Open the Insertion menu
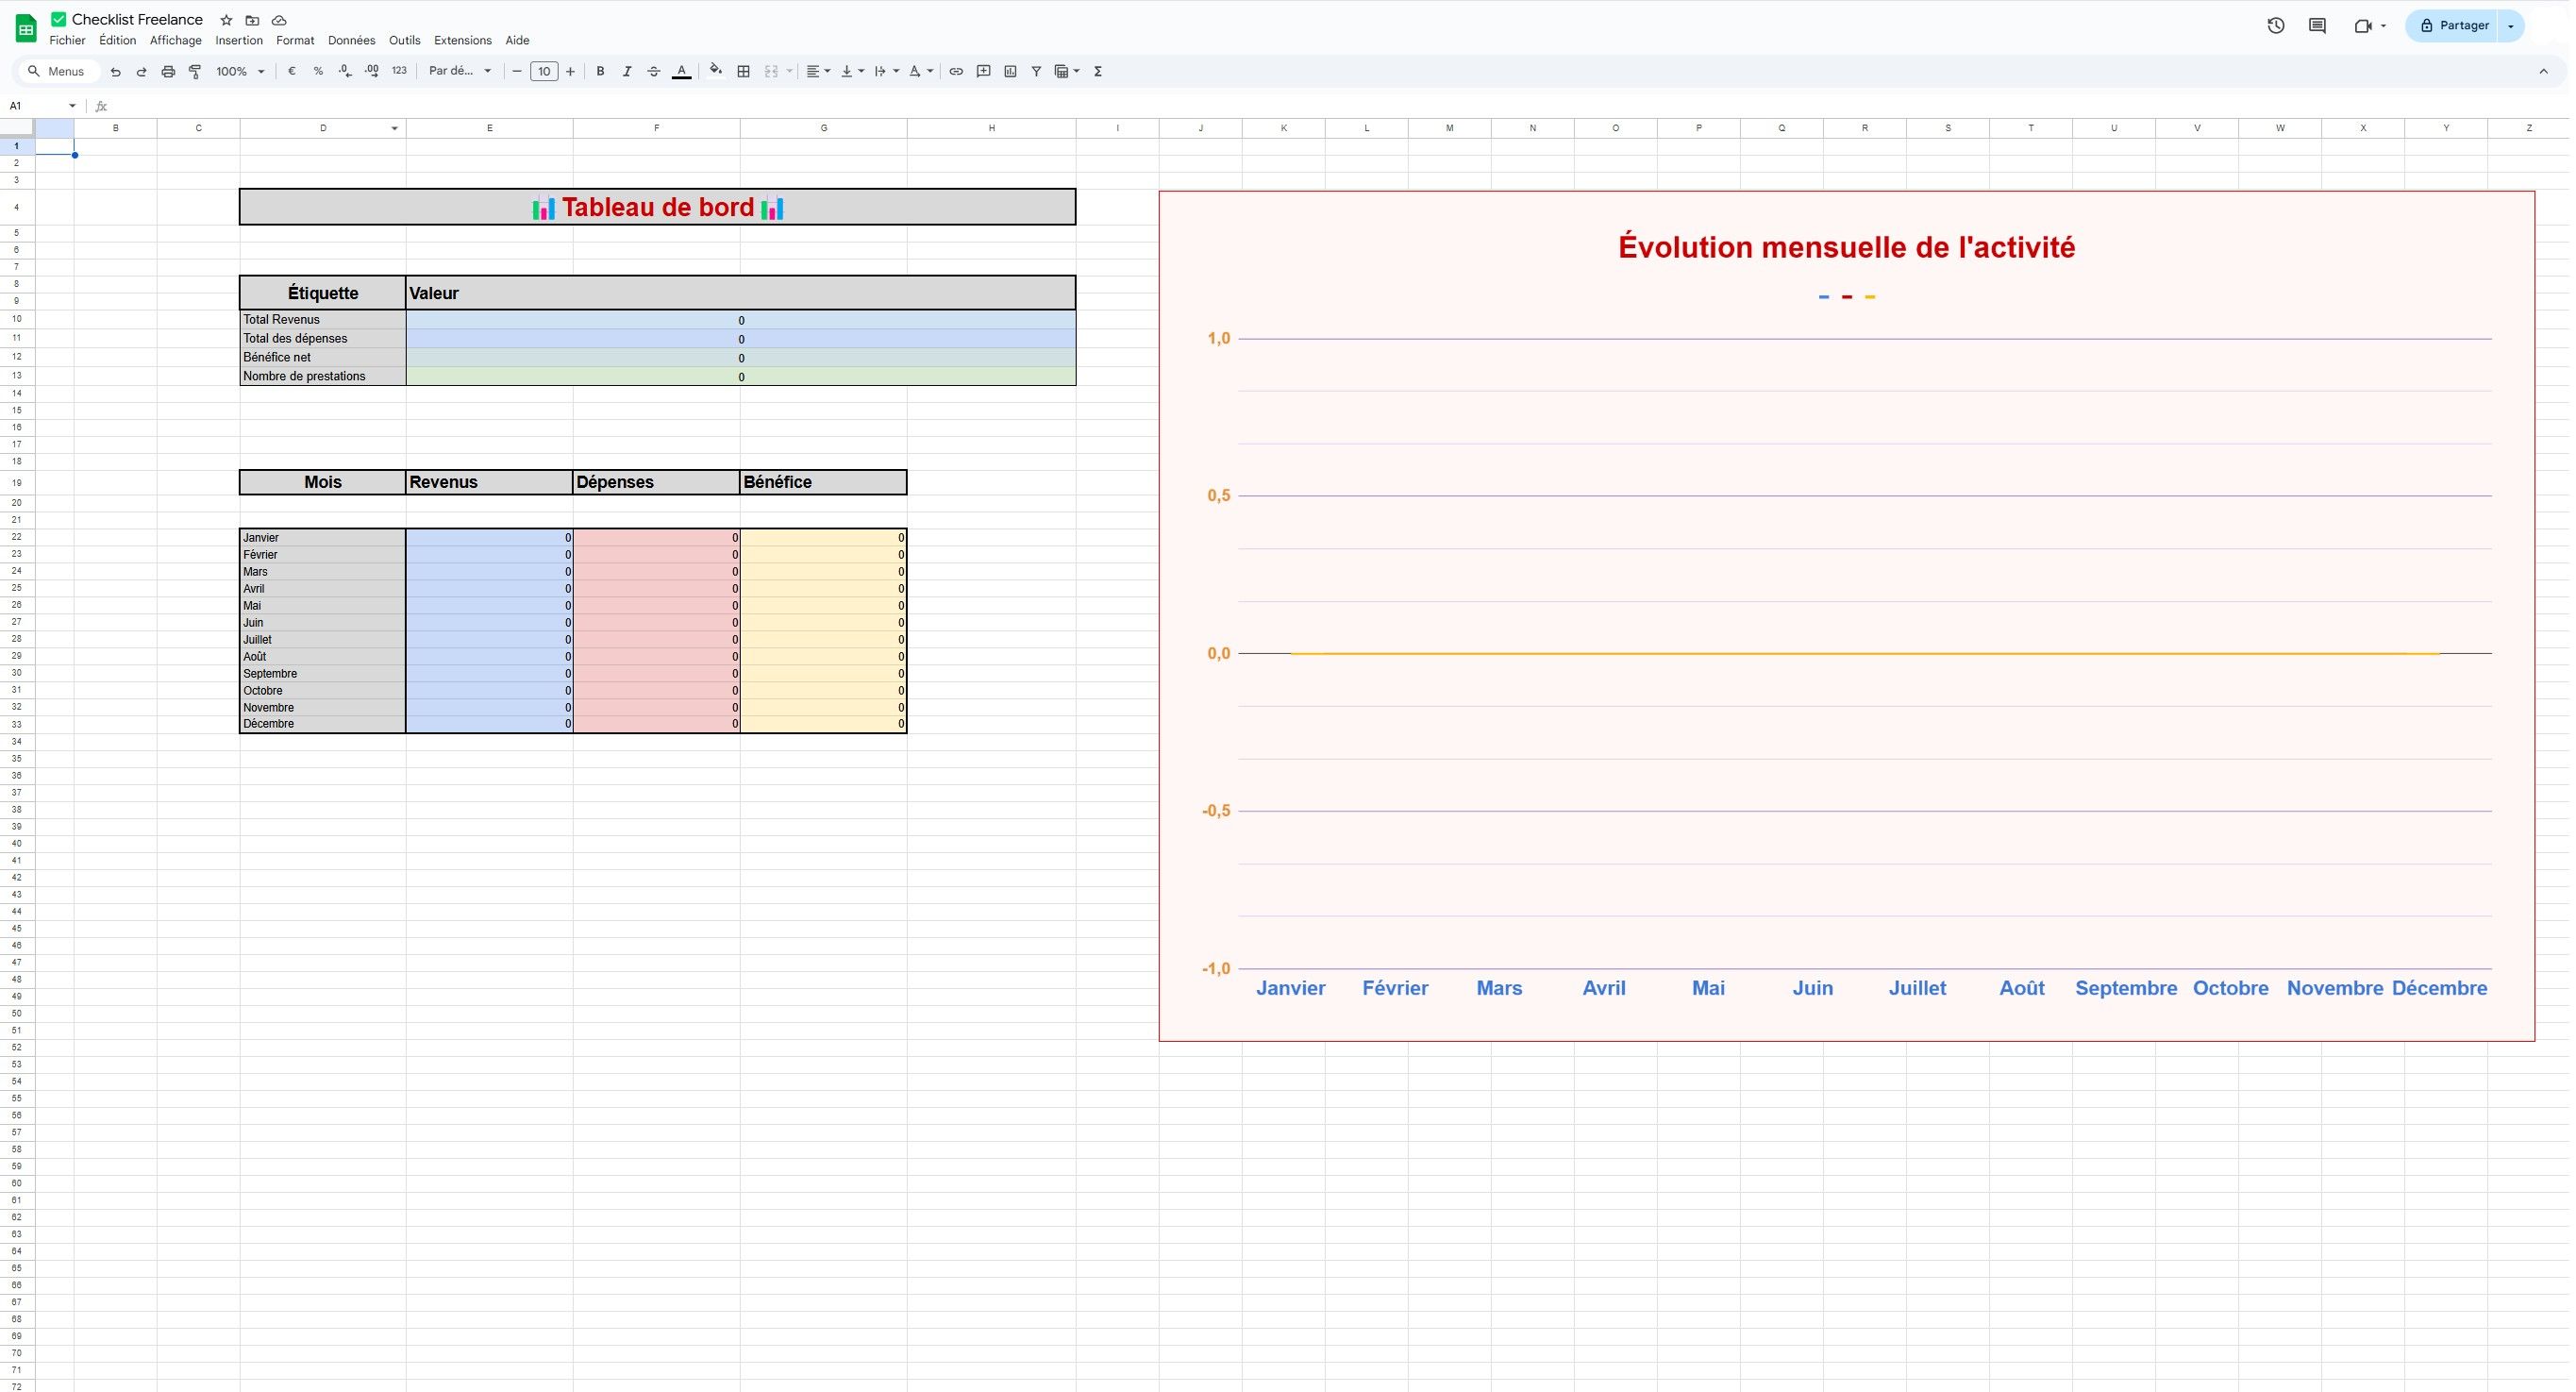2576x1392 pixels. click(x=239, y=41)
